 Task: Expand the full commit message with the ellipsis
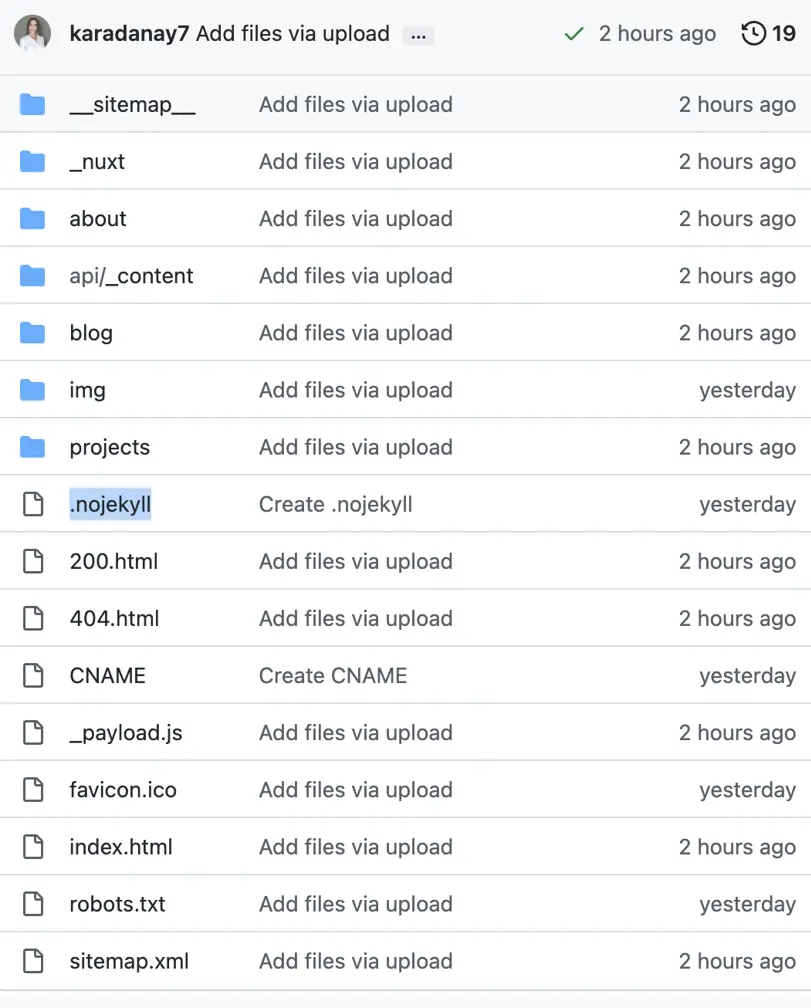pos(418,34)
